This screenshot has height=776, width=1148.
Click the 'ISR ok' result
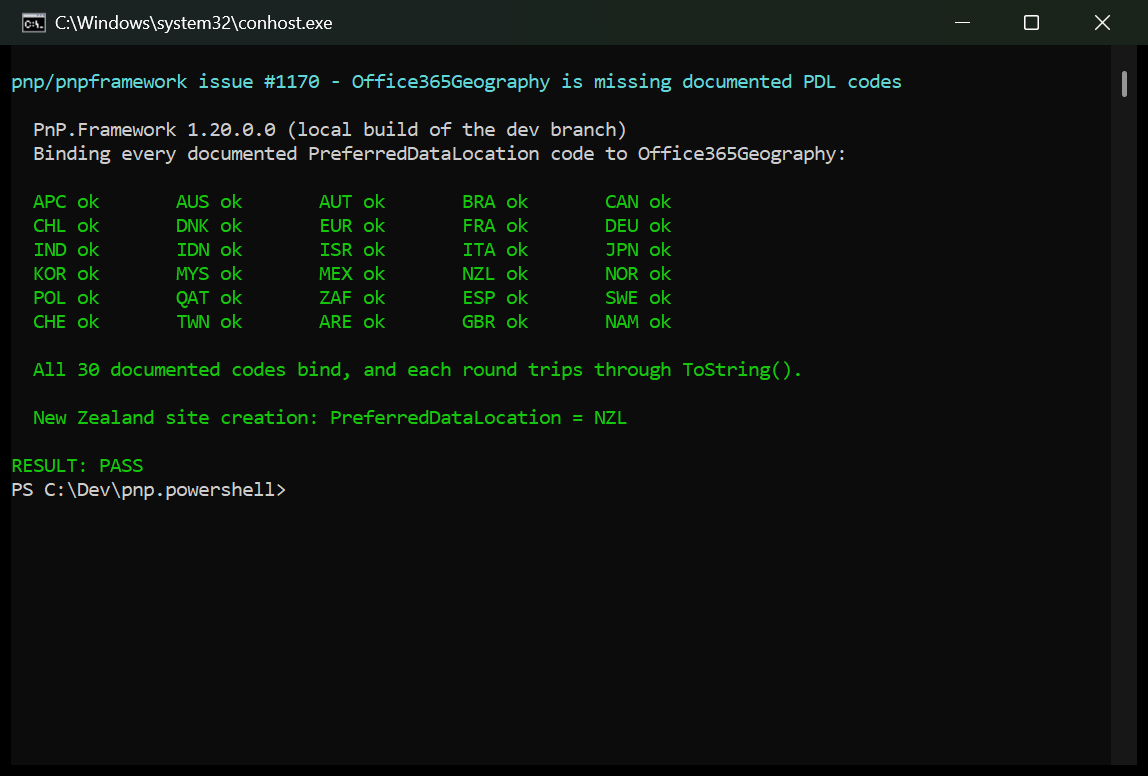click(352, 250)
